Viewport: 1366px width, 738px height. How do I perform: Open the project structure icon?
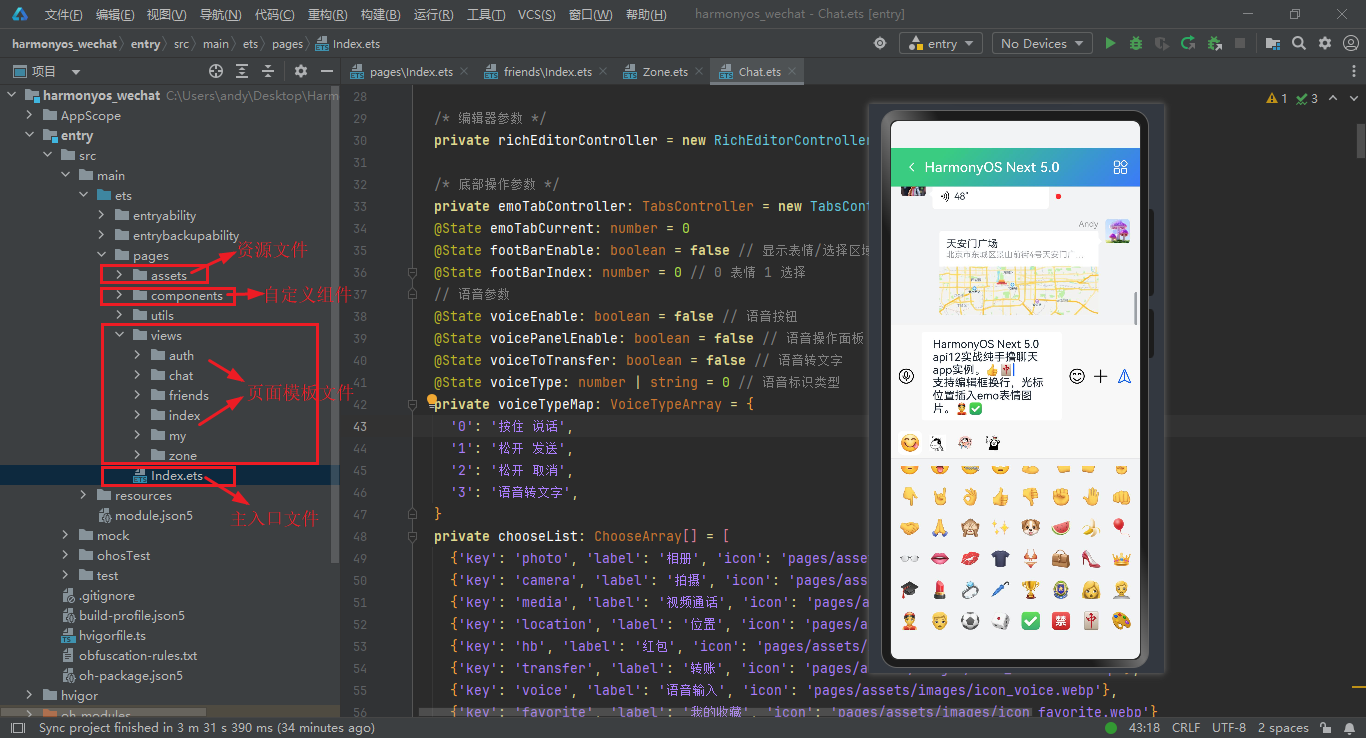click(1273, 44)
